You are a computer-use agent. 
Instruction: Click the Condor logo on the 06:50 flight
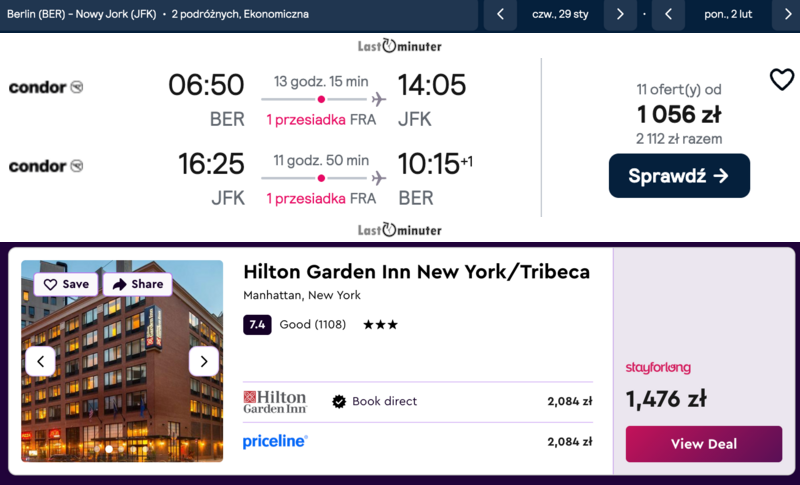tap(46, 87)
